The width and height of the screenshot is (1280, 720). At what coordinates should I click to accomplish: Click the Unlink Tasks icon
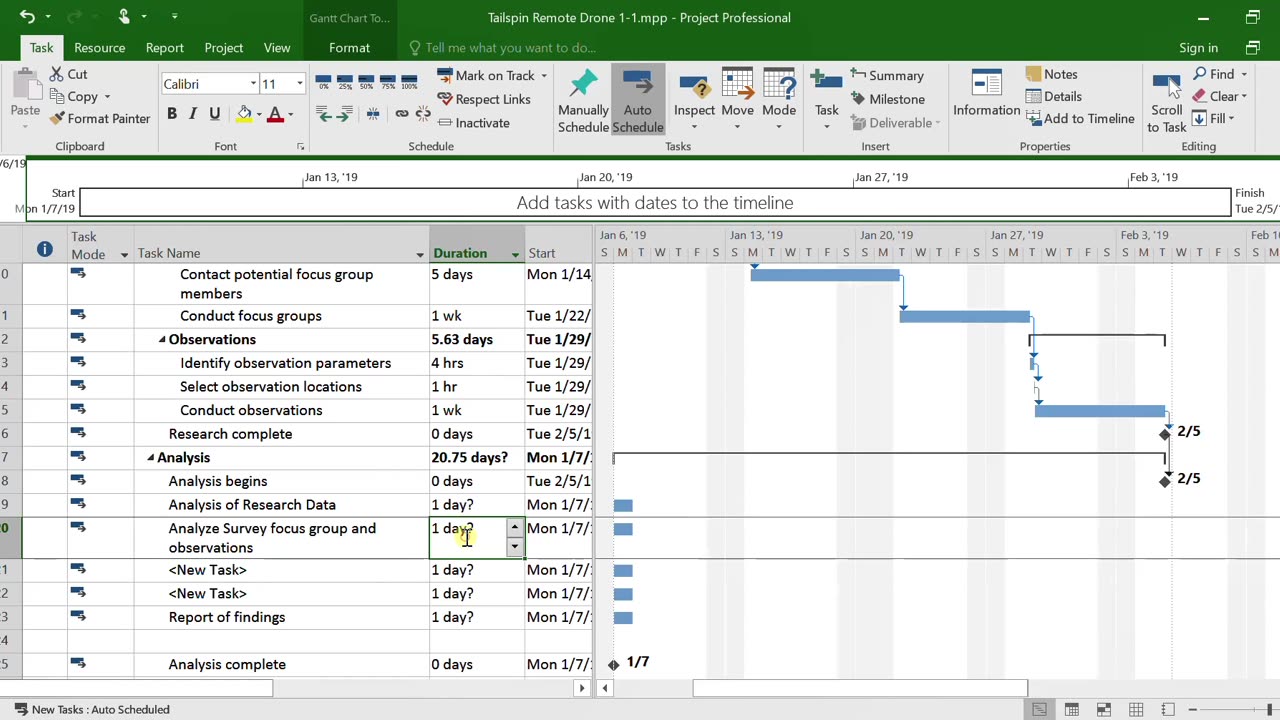tap(422, 114)
